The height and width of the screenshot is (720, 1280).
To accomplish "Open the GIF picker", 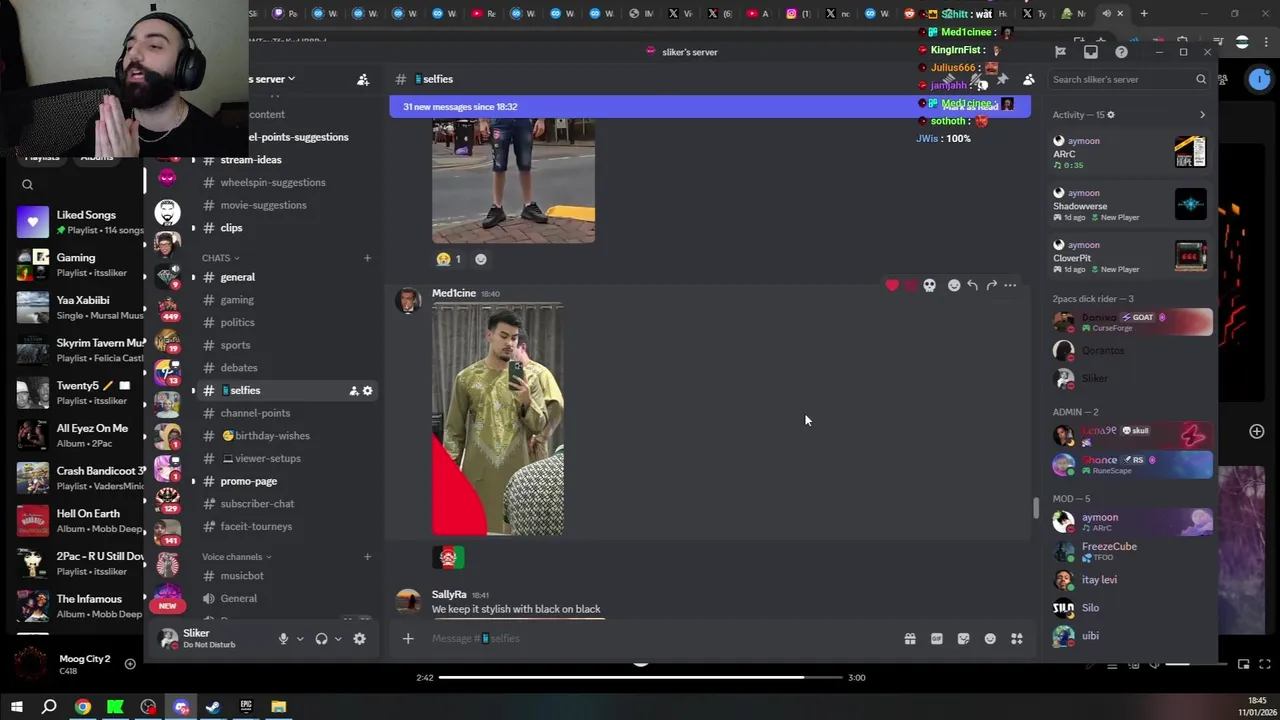I will pos(937,639).
